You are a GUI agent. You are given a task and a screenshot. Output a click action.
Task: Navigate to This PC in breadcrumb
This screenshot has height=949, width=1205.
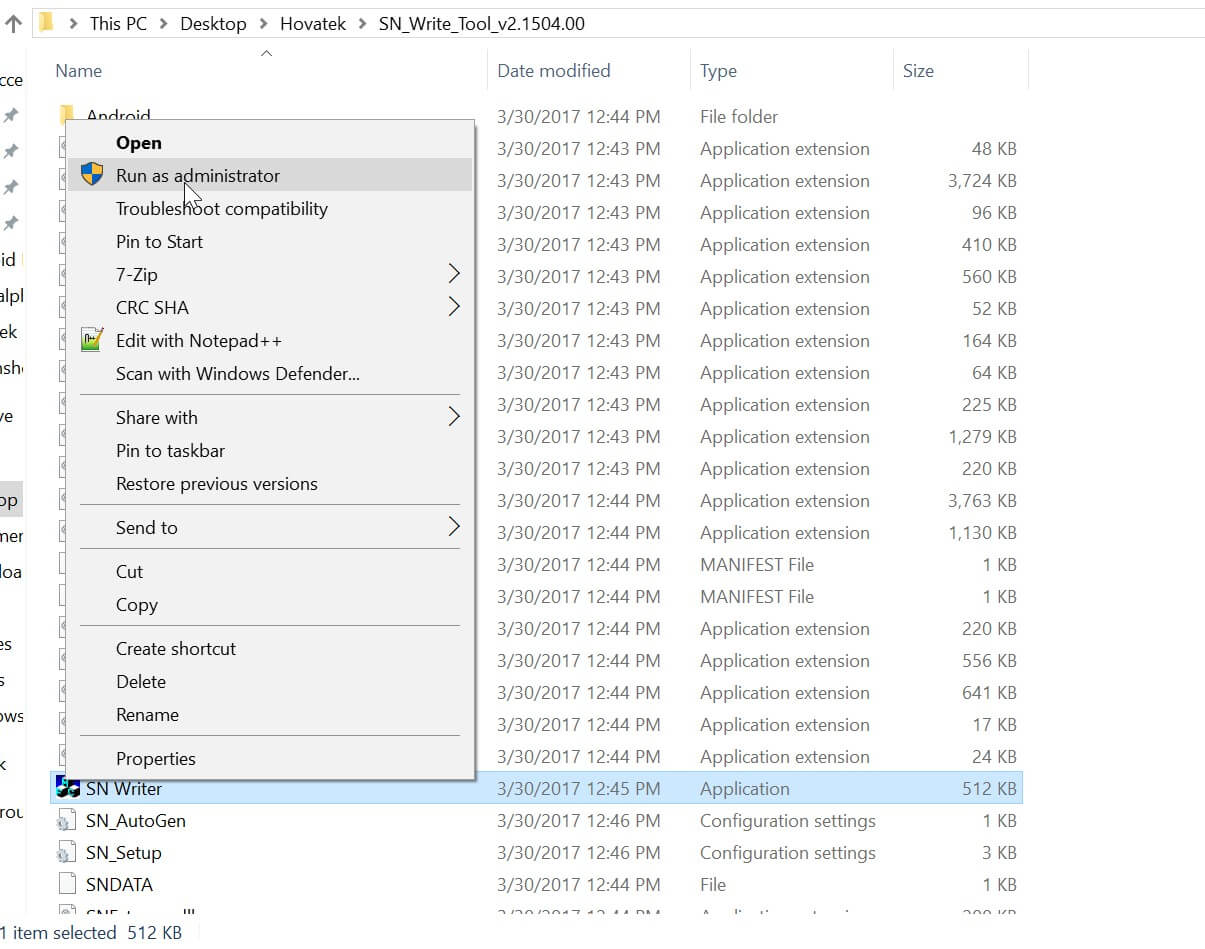coord(118,22)
